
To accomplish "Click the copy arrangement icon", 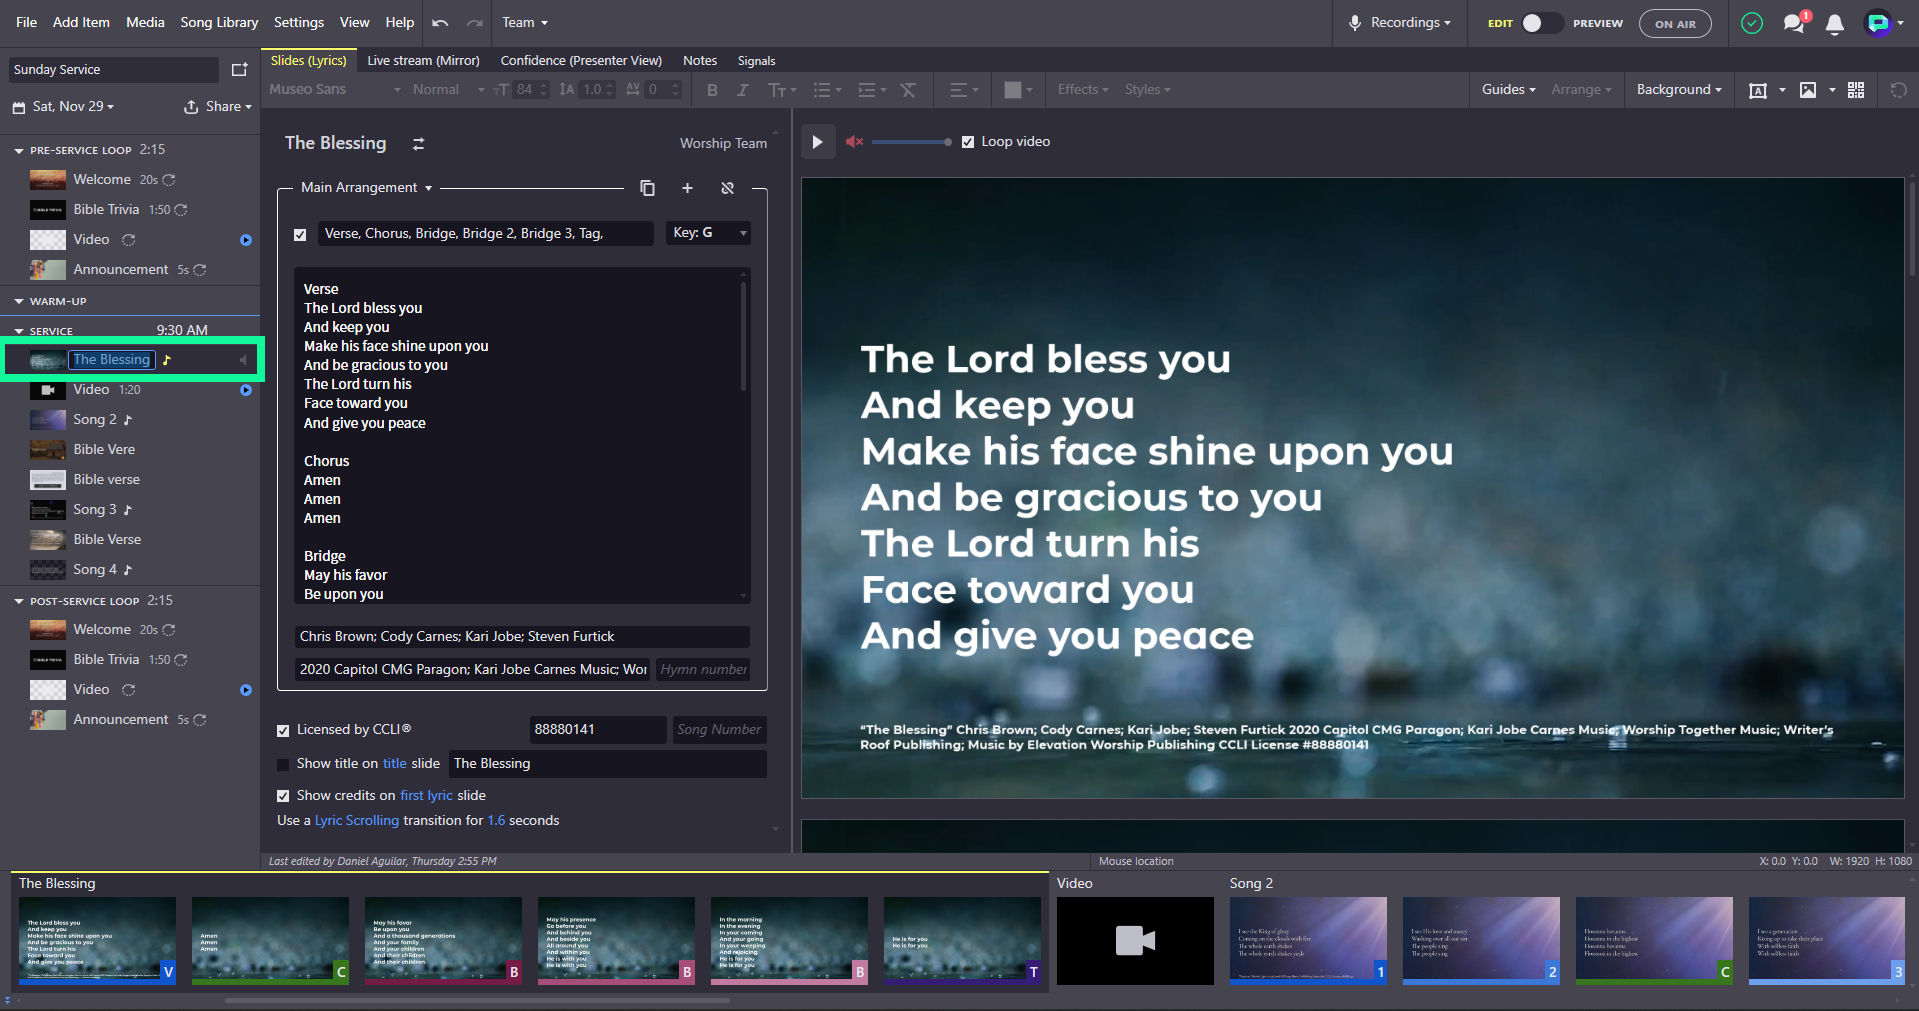I will [647, 188].
